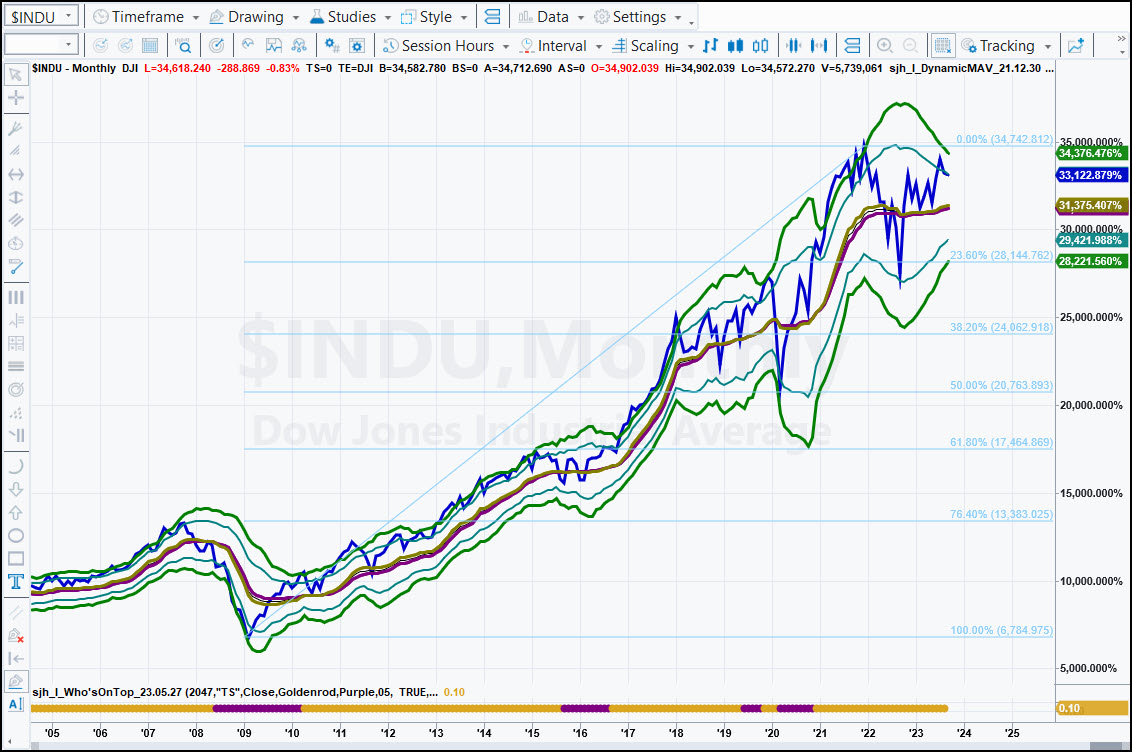
Task: Select the crosshair cursor tool
Action: [15, 98]
